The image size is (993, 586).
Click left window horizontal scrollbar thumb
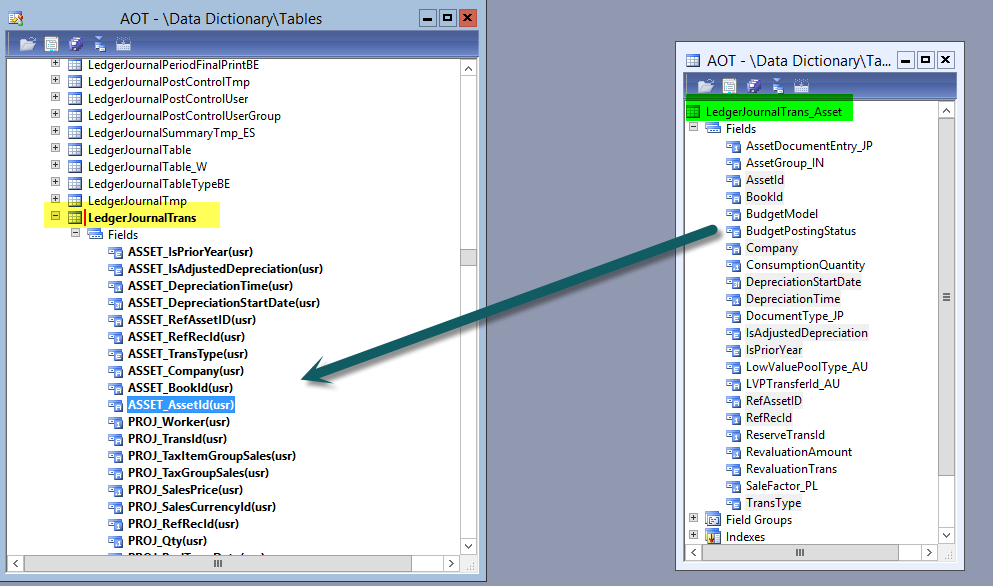coord(218,563)
